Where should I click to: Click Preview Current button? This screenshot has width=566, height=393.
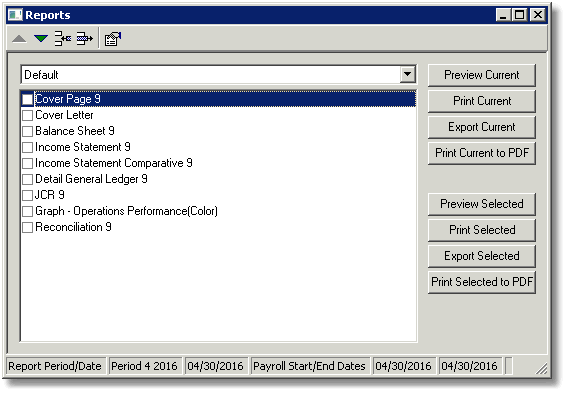482,75
